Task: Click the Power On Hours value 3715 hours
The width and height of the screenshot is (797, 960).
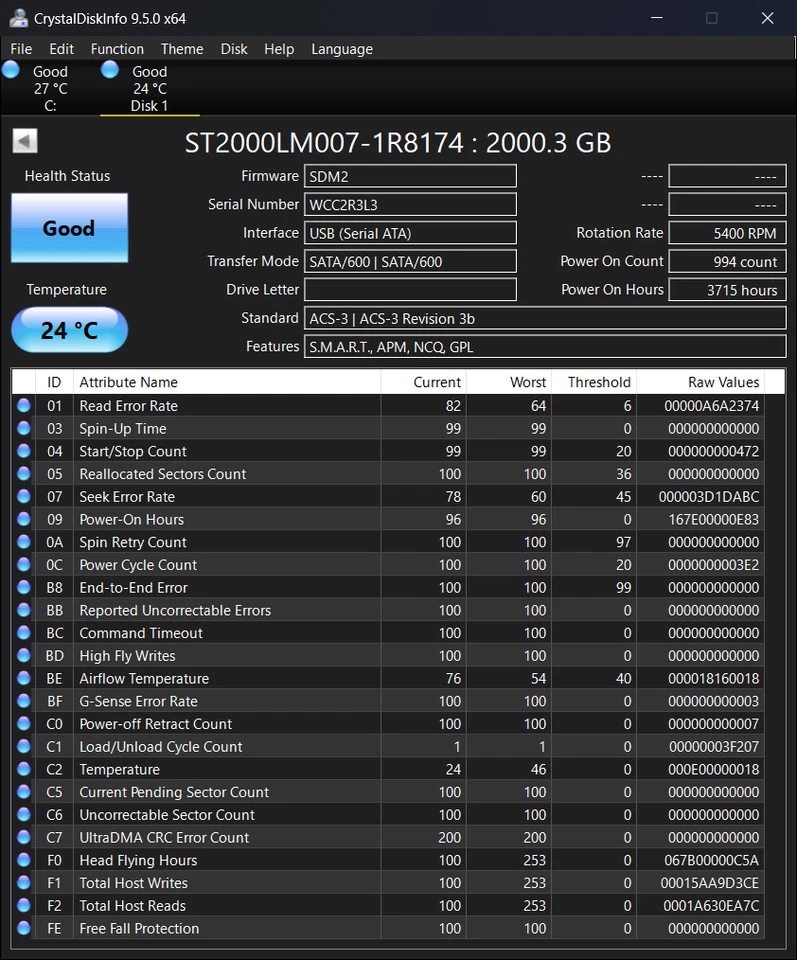Action: [727, 290]
